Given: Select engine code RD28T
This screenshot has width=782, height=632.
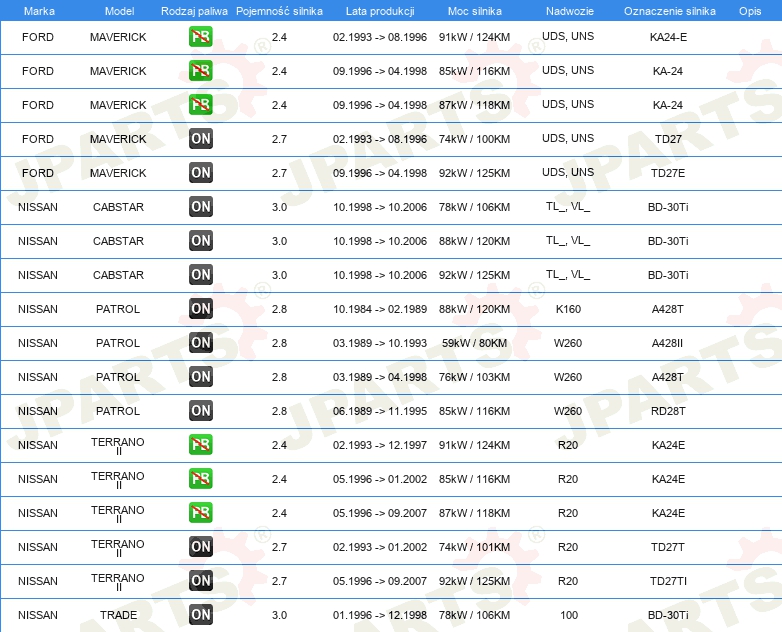Looking at the screenshot, I should pyautogui.click(x=668, y=411).
